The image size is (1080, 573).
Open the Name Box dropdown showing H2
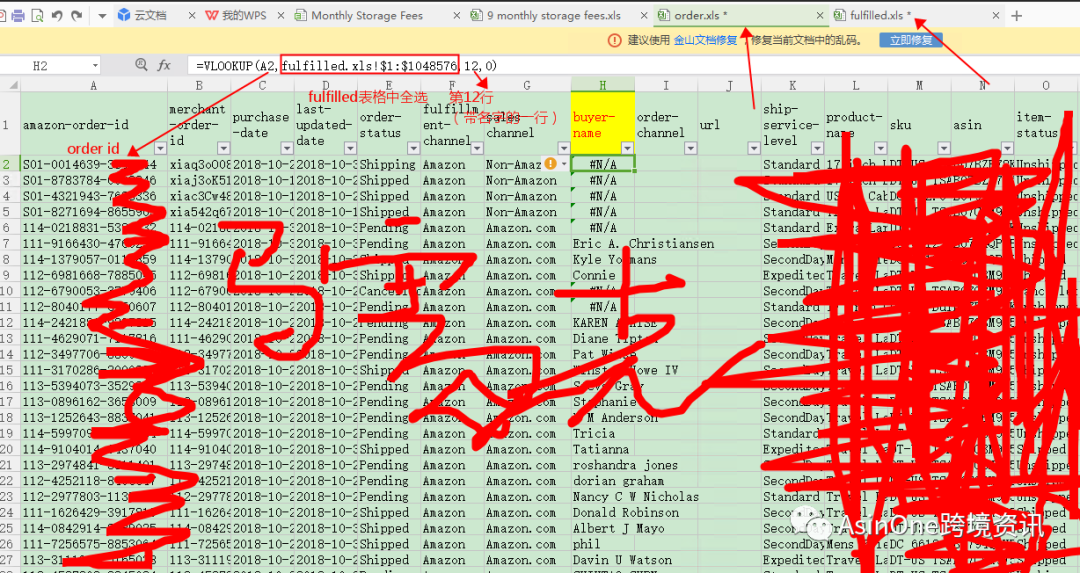pos(95,65)
